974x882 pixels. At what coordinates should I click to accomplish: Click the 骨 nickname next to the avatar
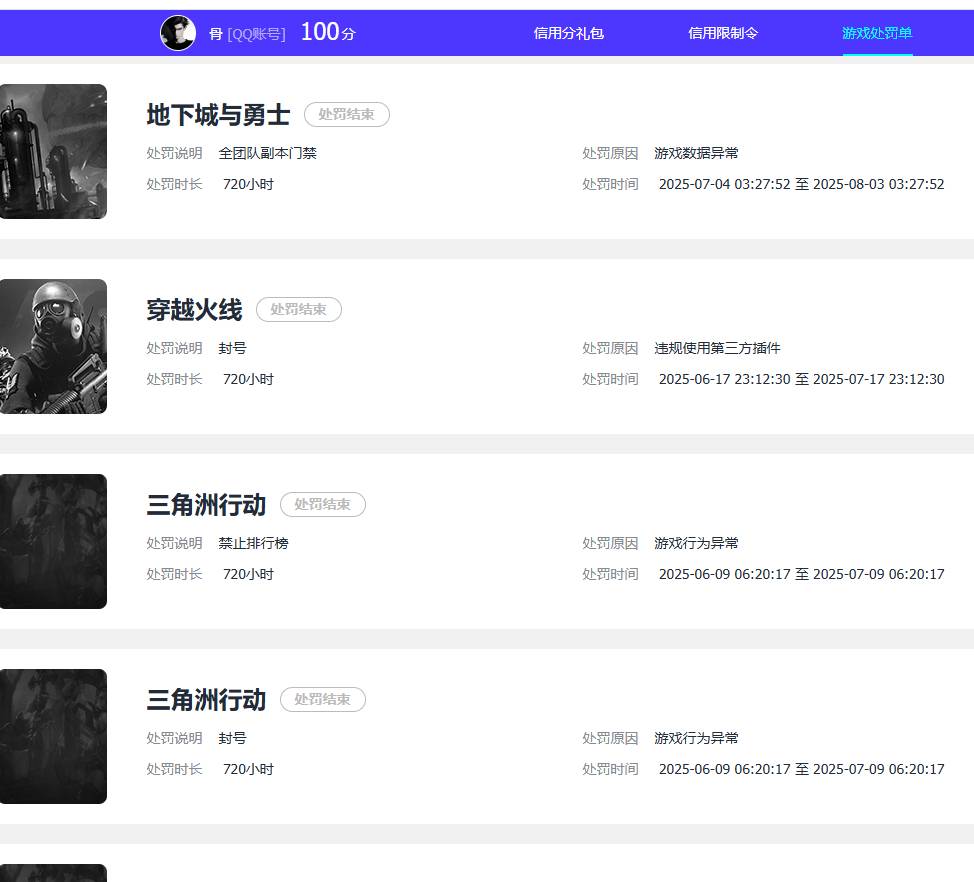click(x=214, y=33)
